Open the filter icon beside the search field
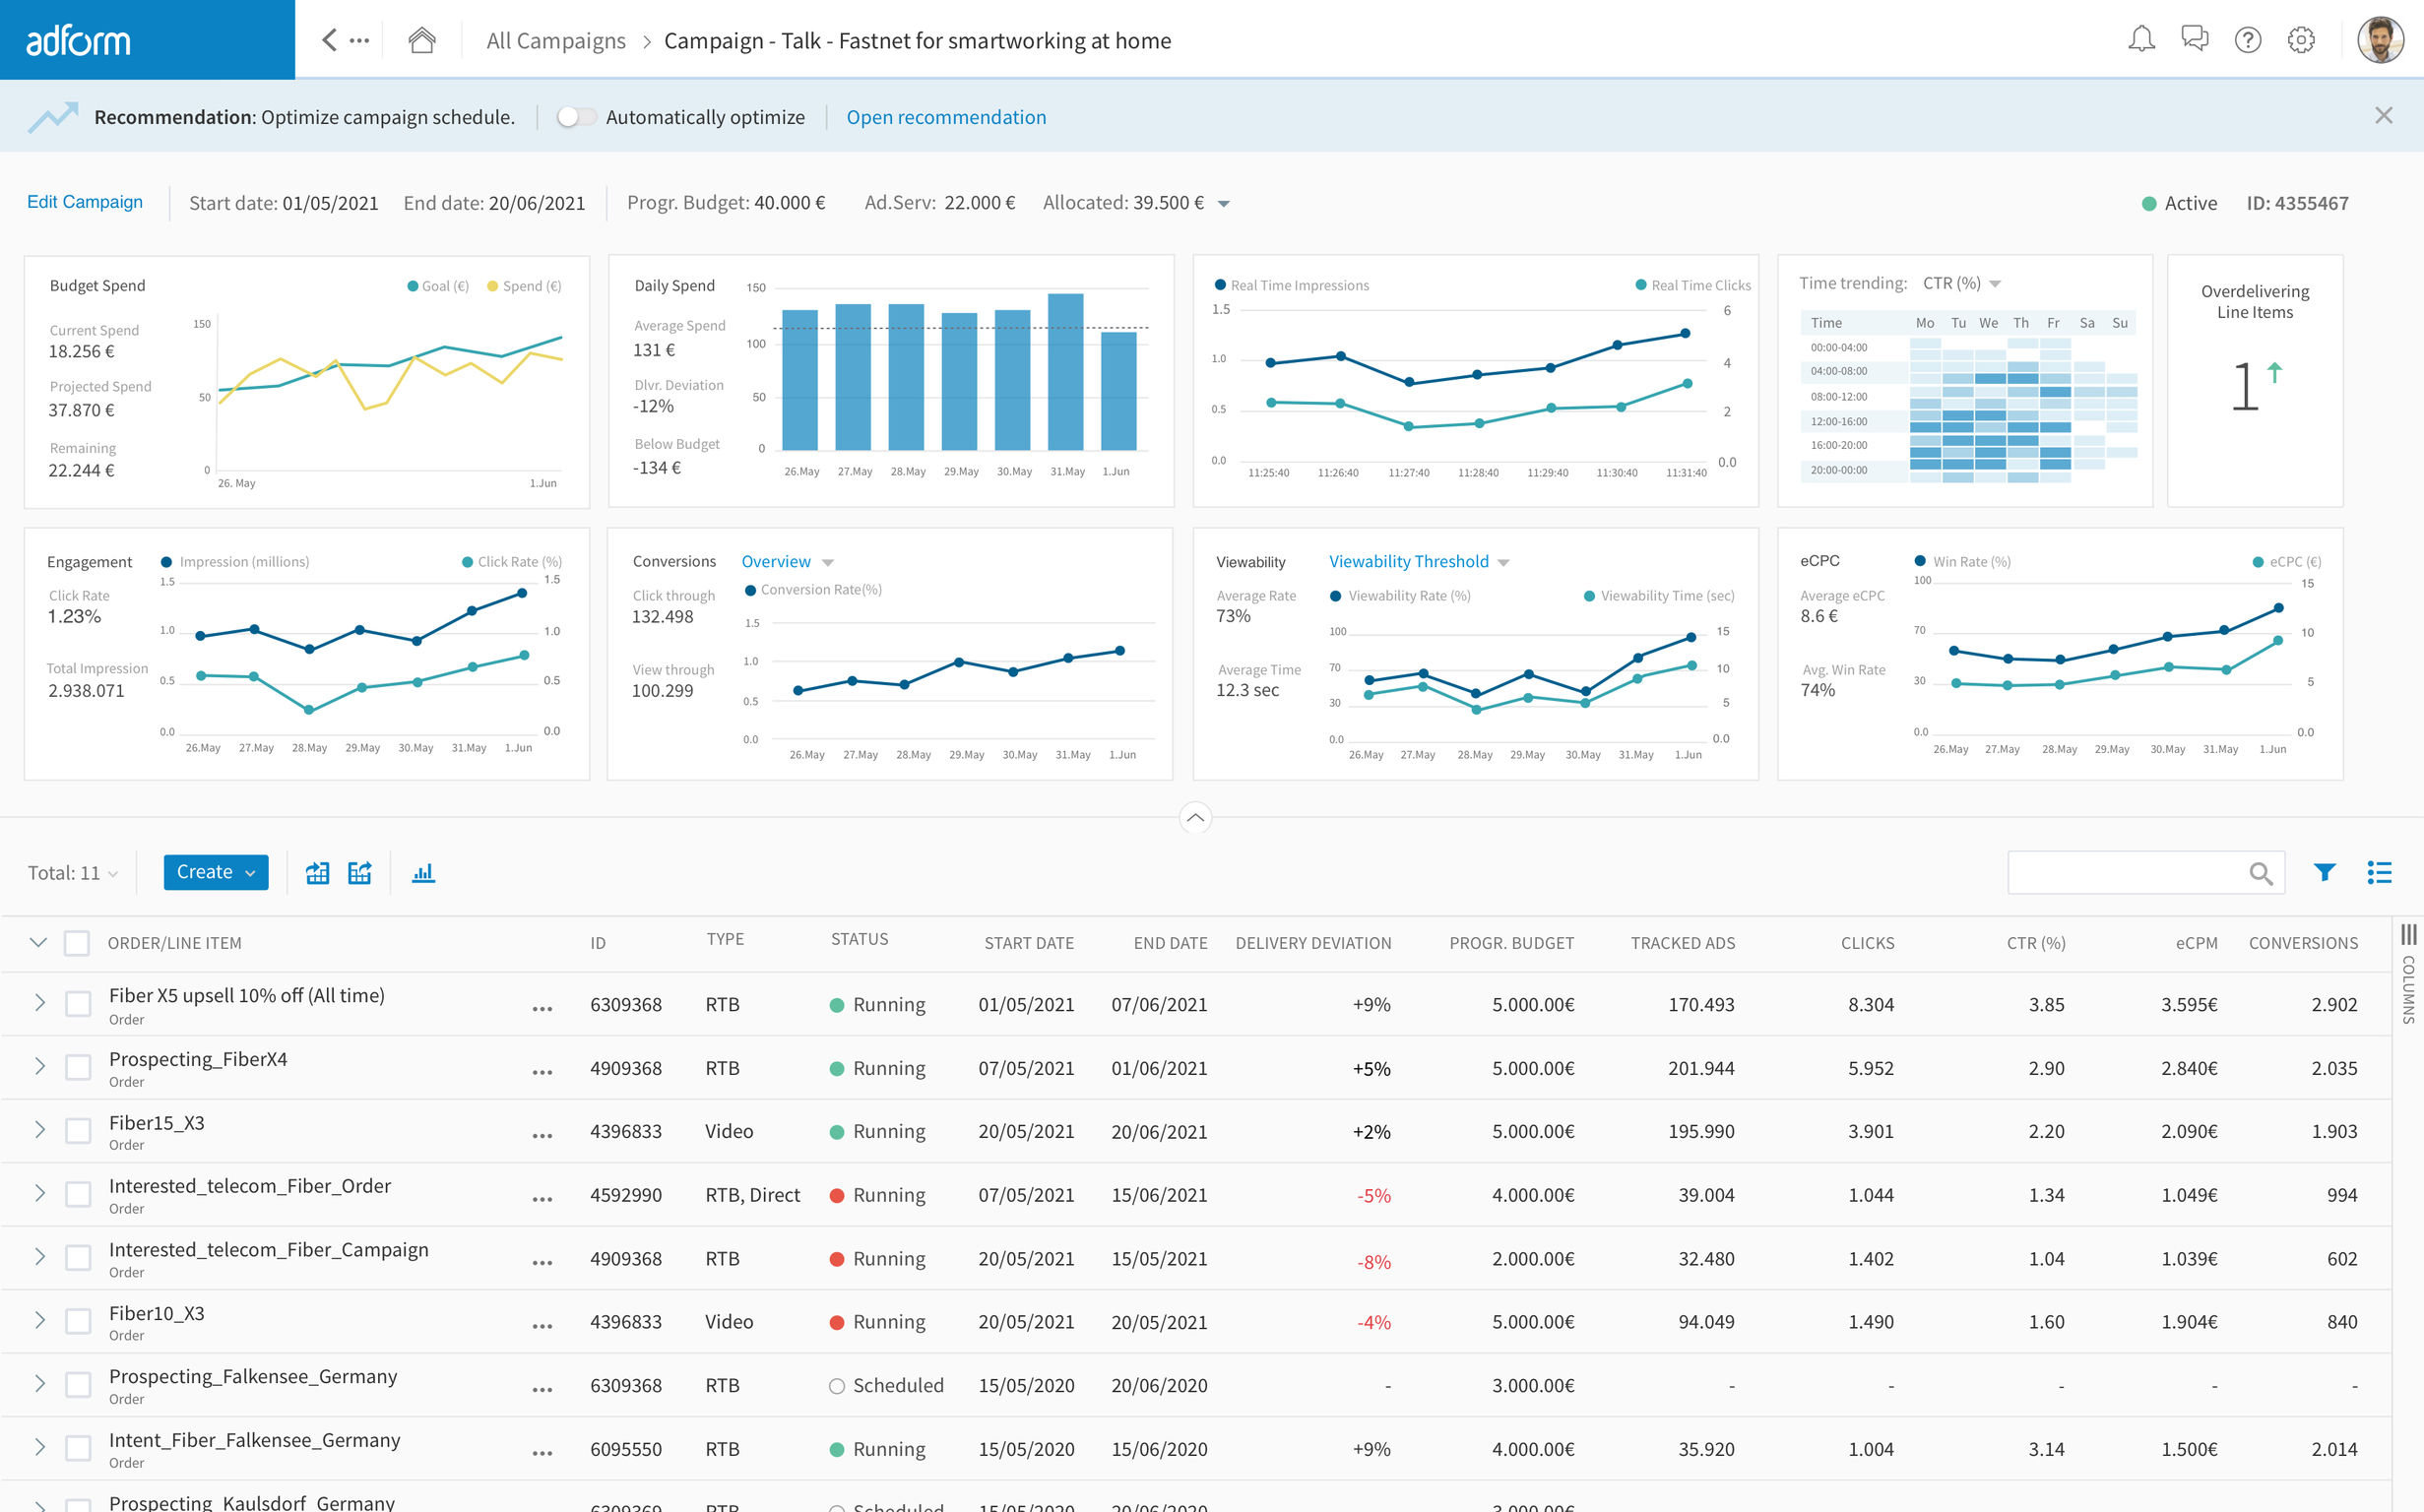 2324,872
